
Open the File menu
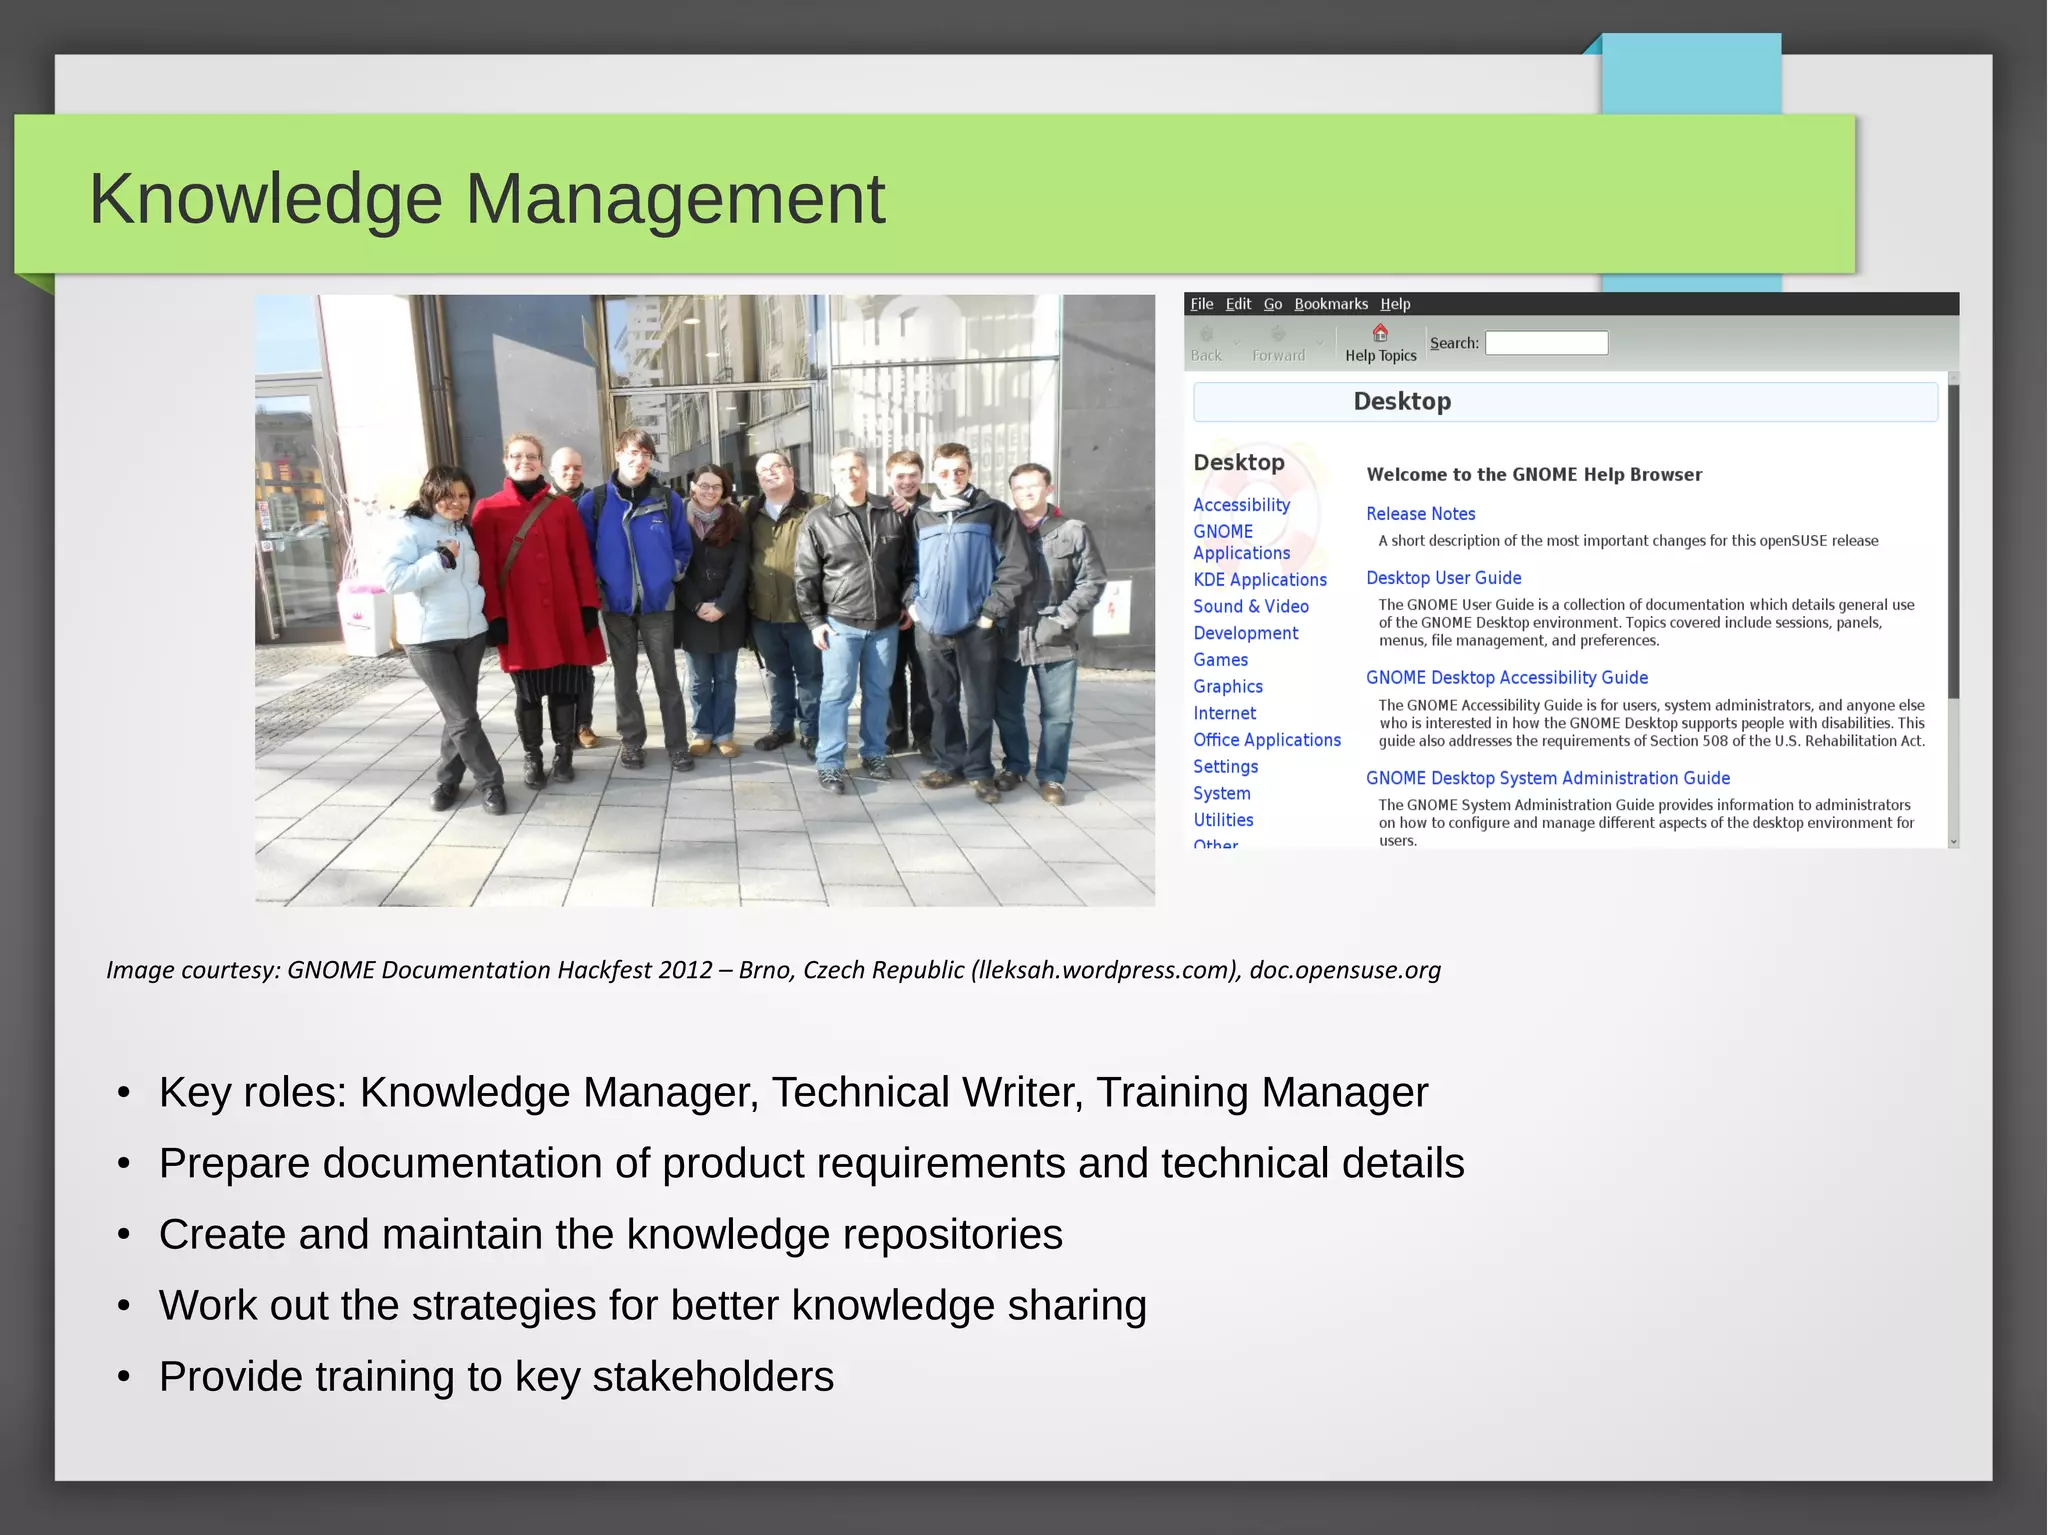point(1201,304)
